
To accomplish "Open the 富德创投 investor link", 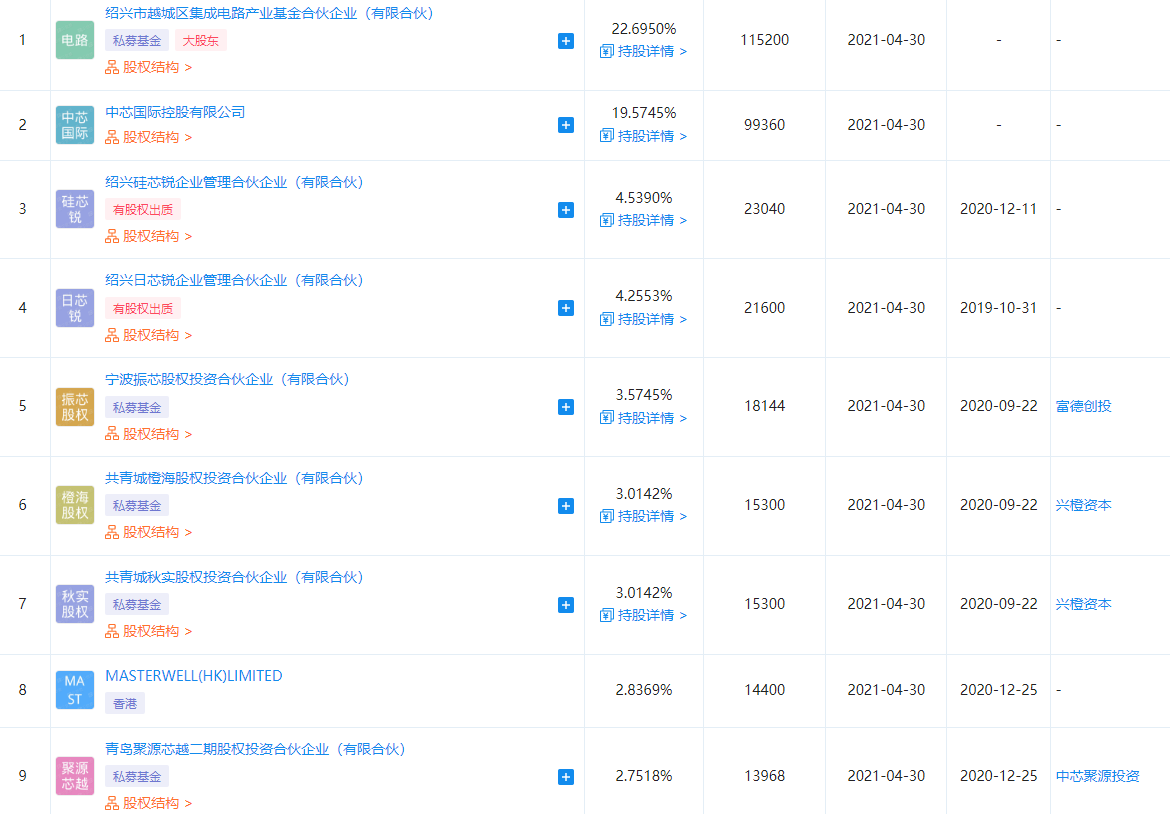I will [x=1083, y=407].
